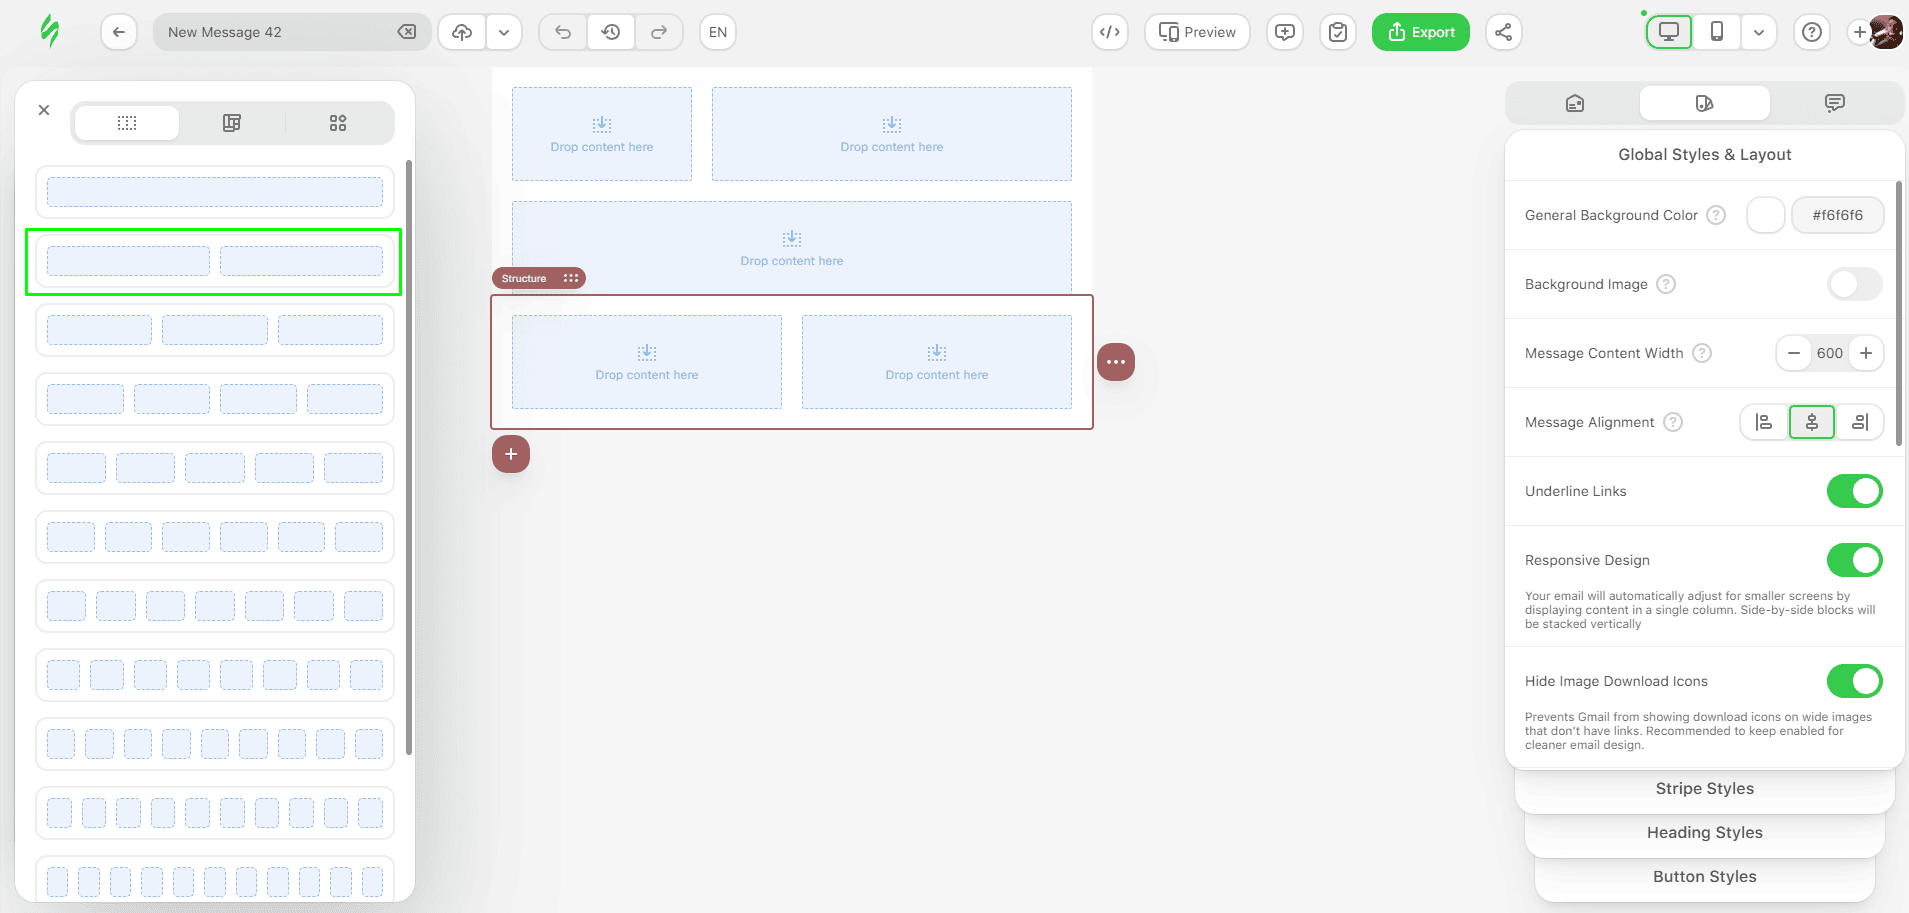The image size is (1909, 913).
Task: Redo the last action
Action: pyautogui.click(x=659, y=32)
